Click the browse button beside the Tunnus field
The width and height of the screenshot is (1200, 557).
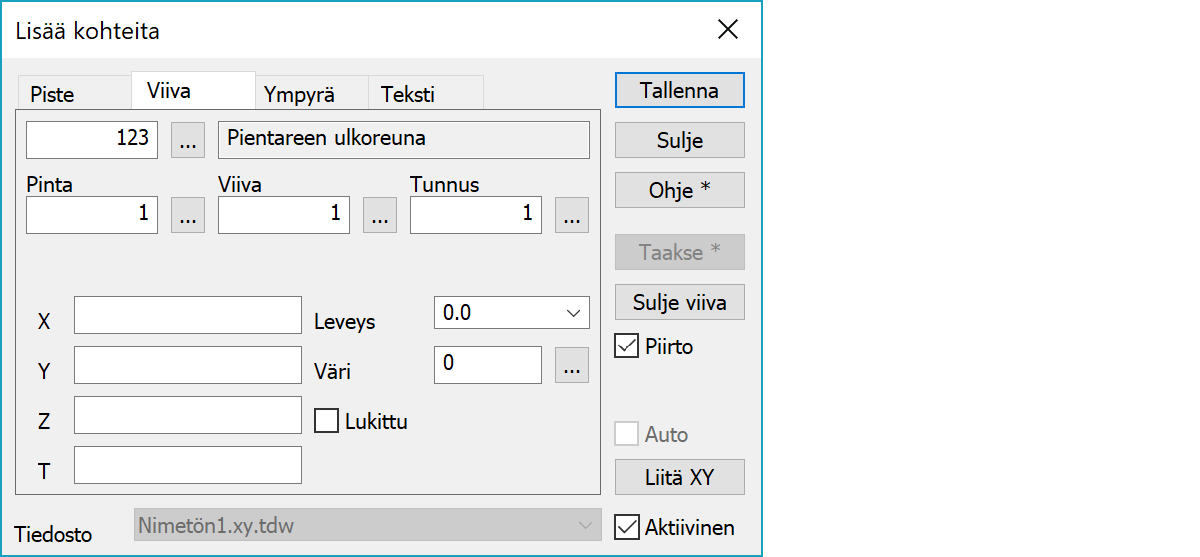coord(572,215)
